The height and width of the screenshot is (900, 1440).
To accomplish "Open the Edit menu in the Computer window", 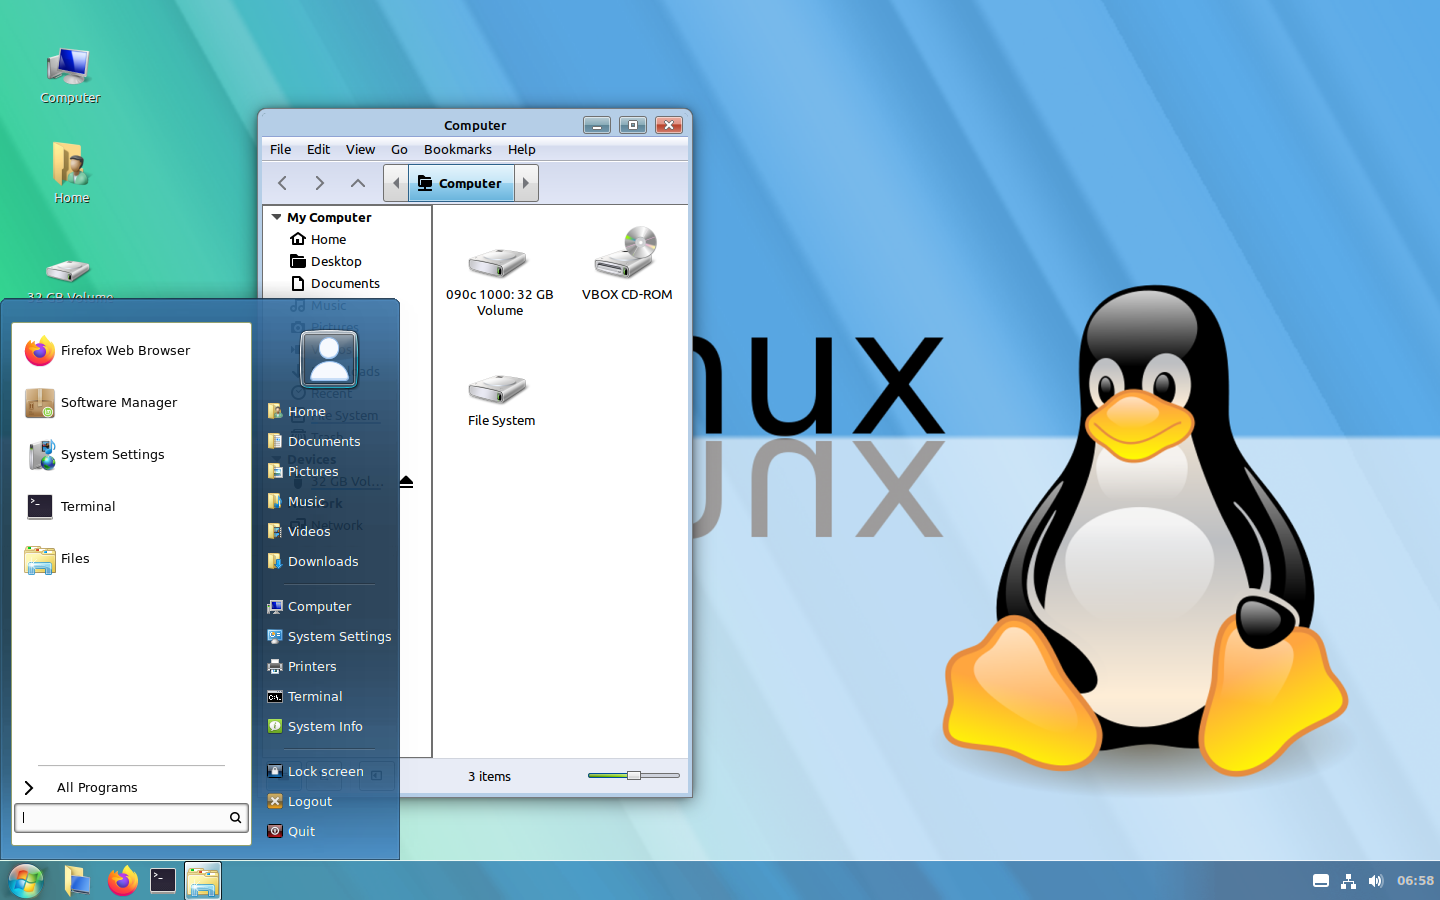I will (x=319, y=150).
